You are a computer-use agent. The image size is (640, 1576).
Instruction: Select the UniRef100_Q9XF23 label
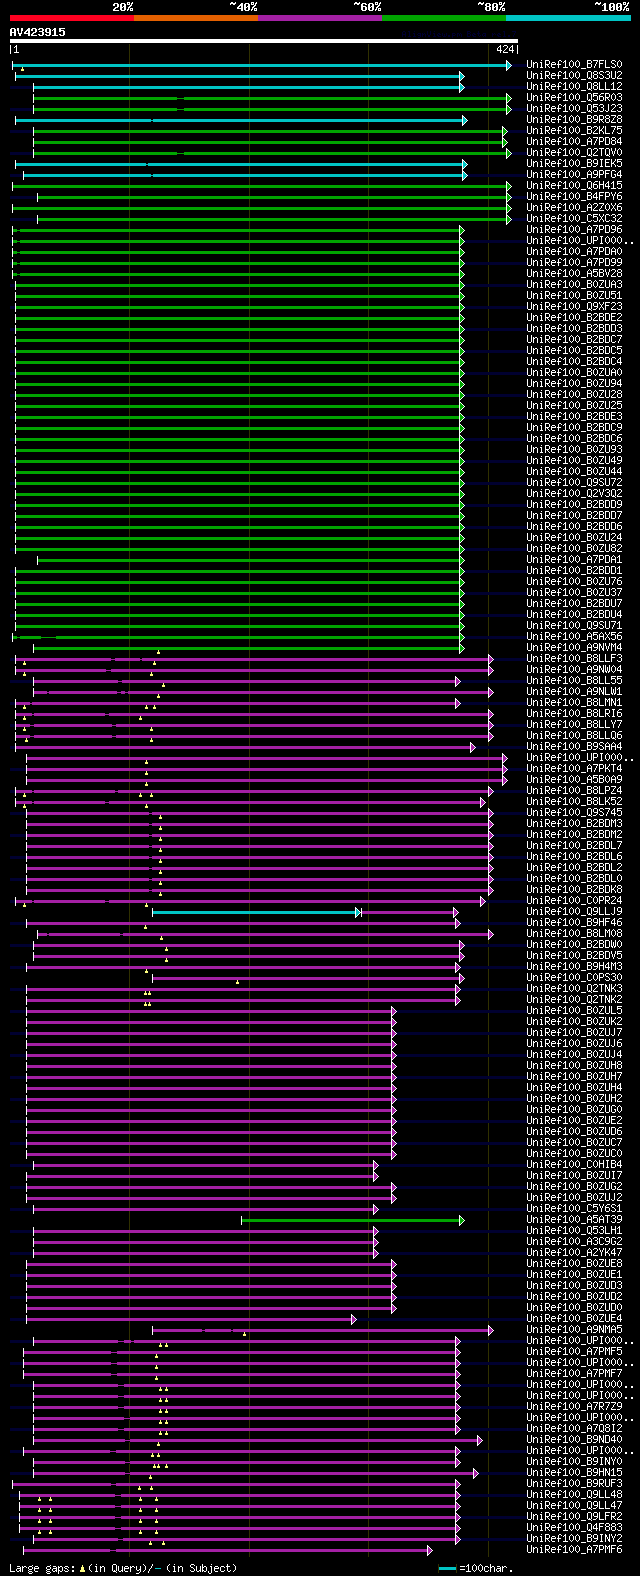point(574,307)
